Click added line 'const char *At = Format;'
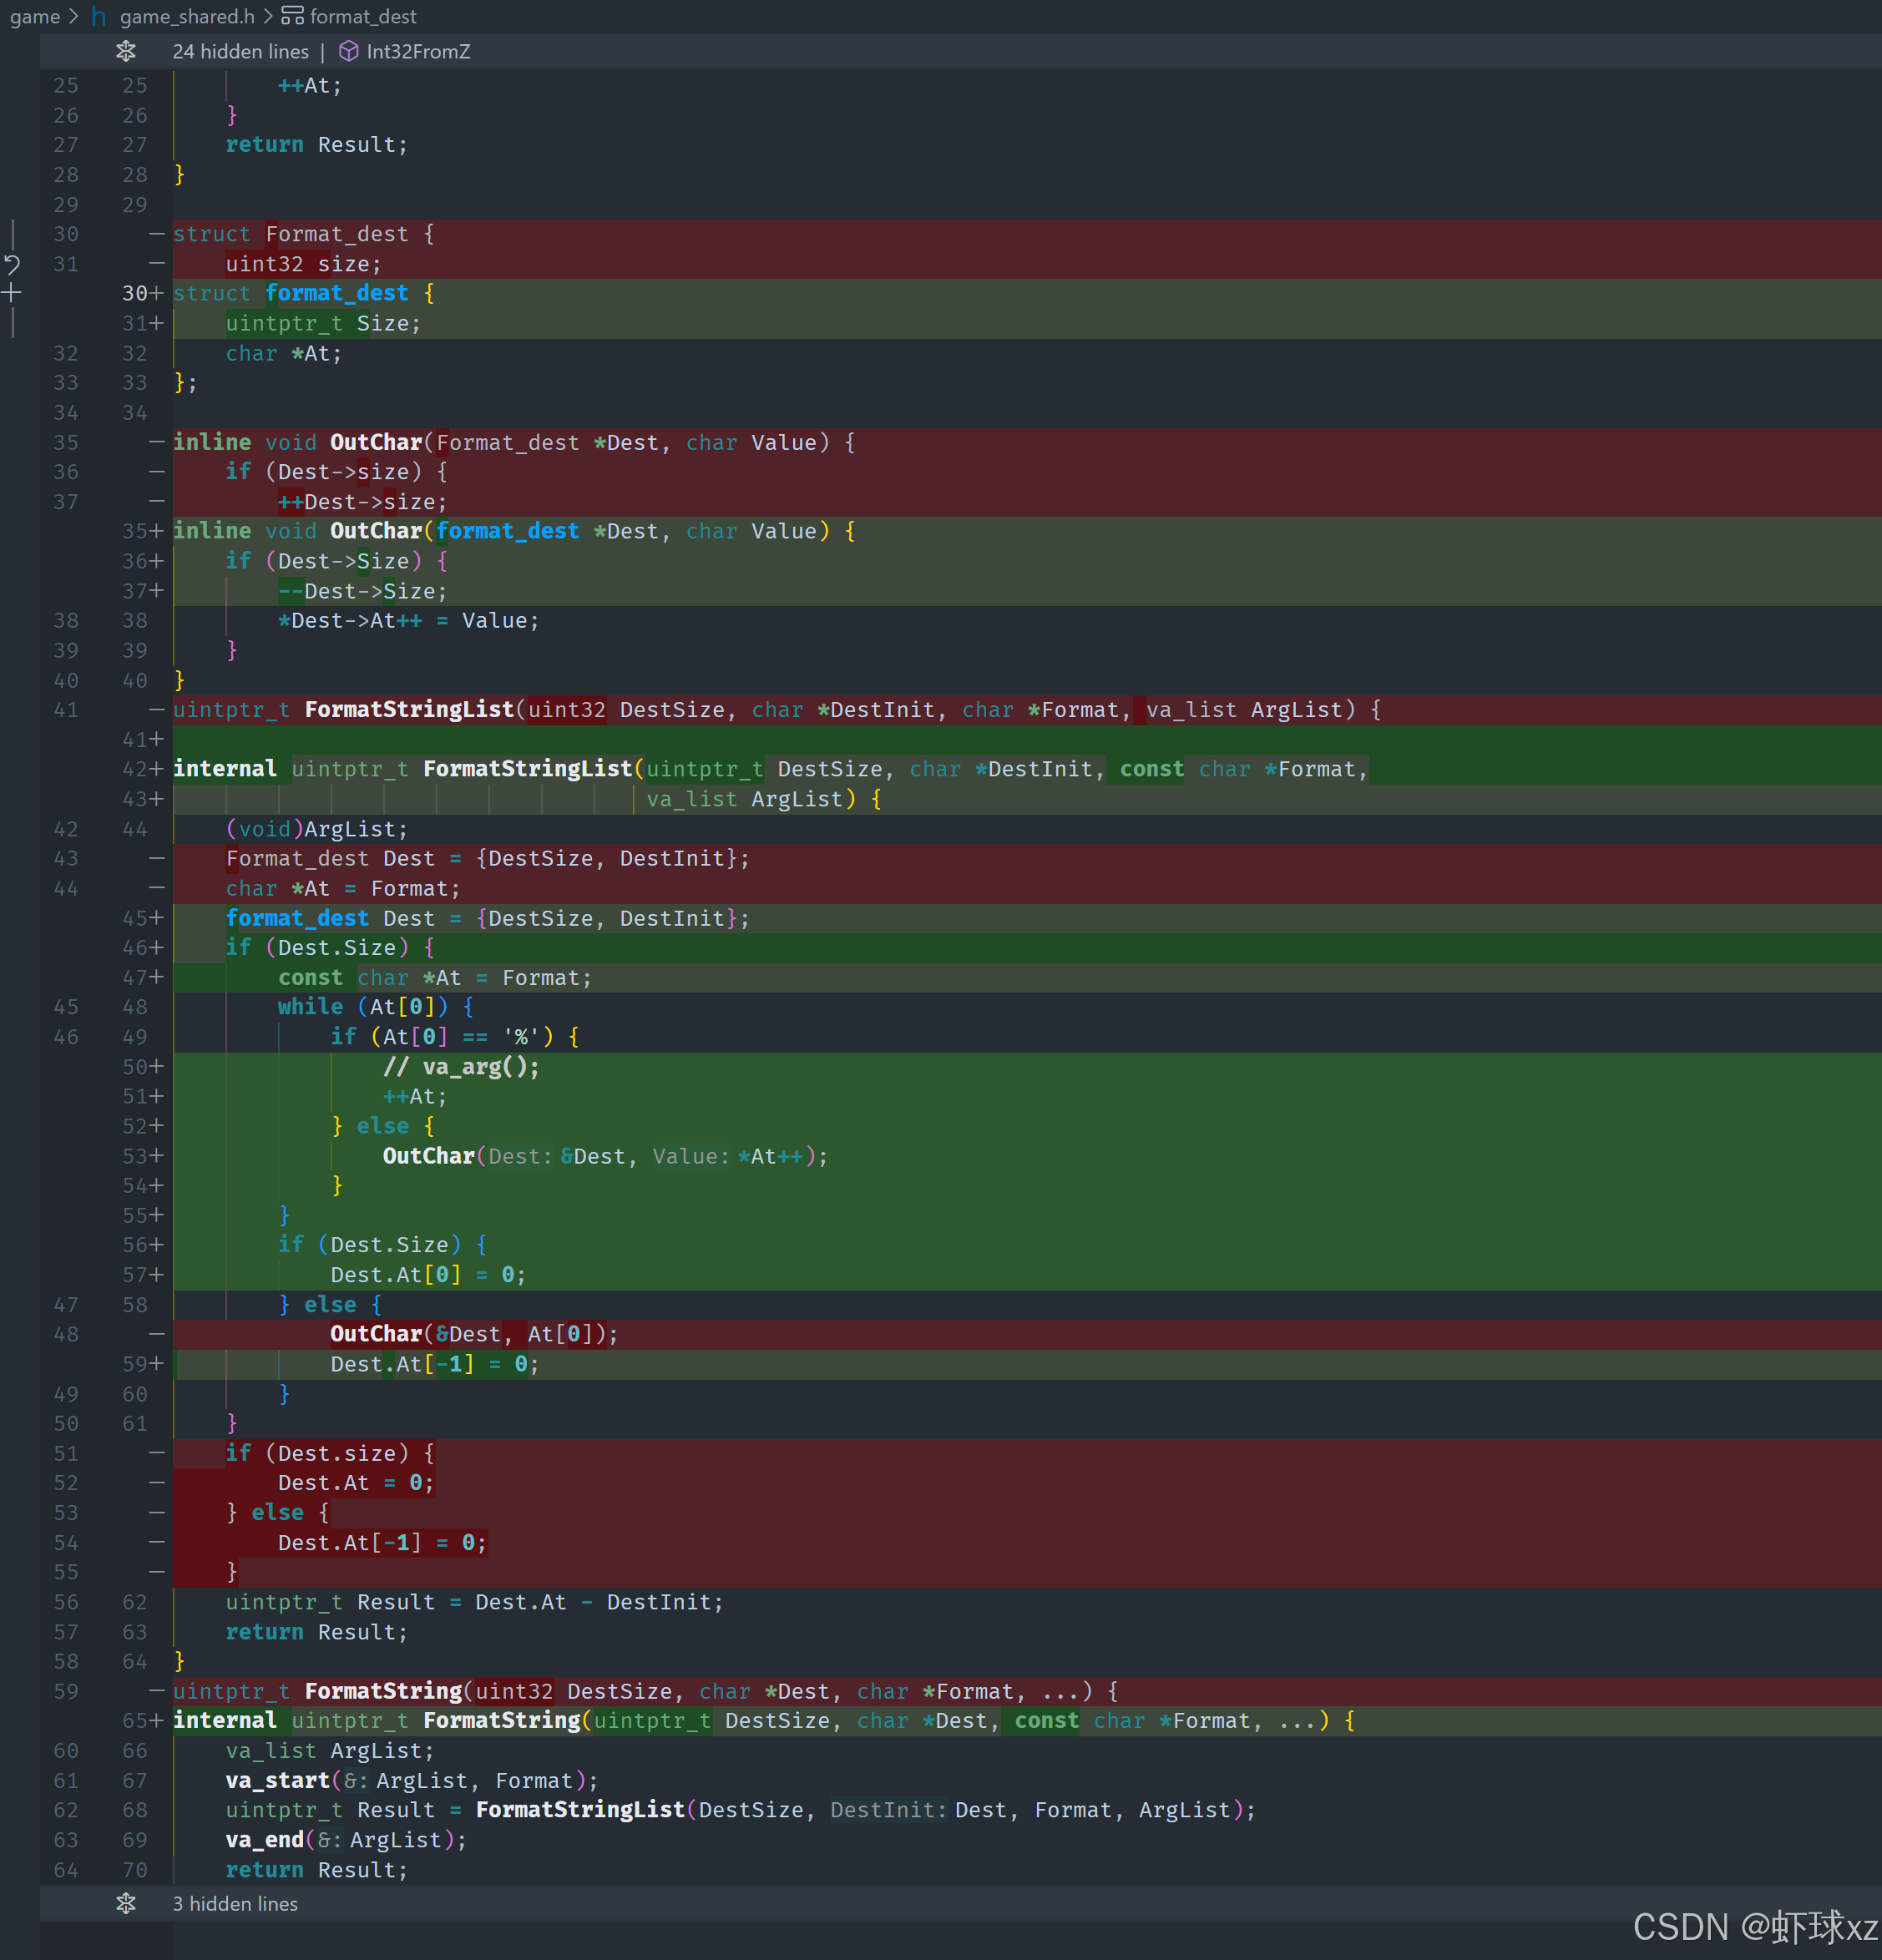Image resolution: width=1882 pixels, height=1960 pixels. click(x=435, y=978)
